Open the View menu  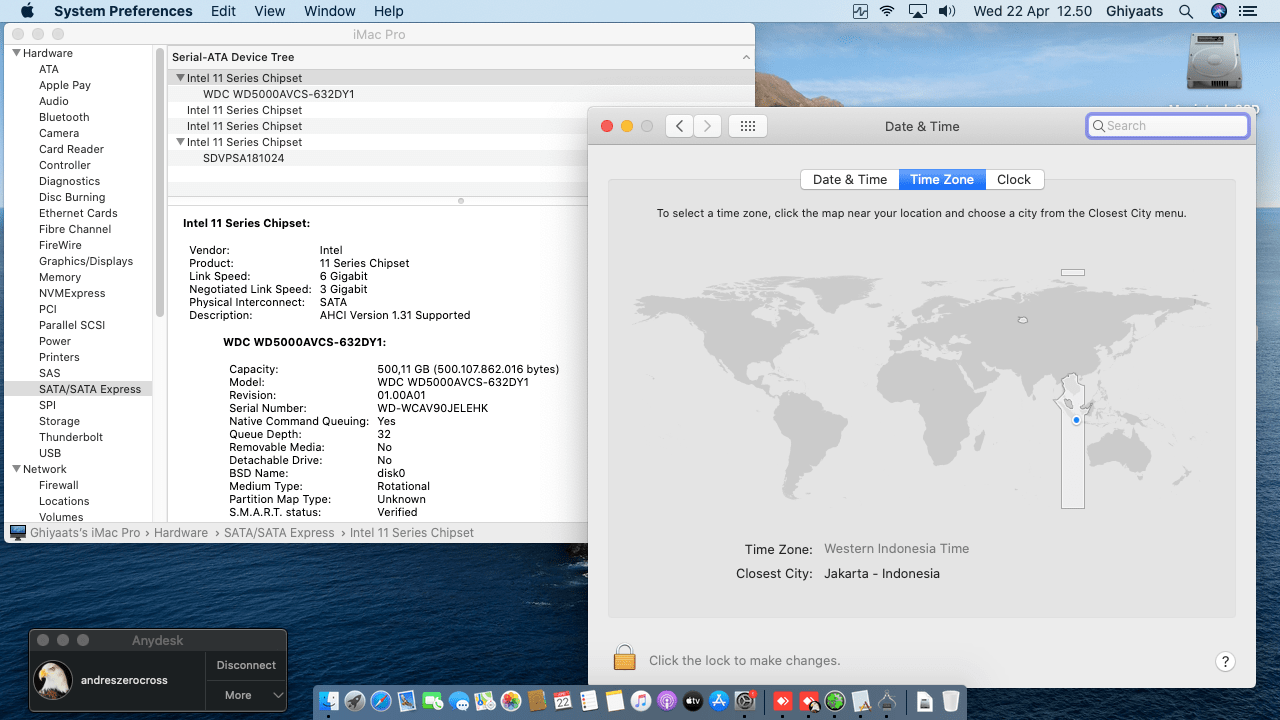click(270, 11)
